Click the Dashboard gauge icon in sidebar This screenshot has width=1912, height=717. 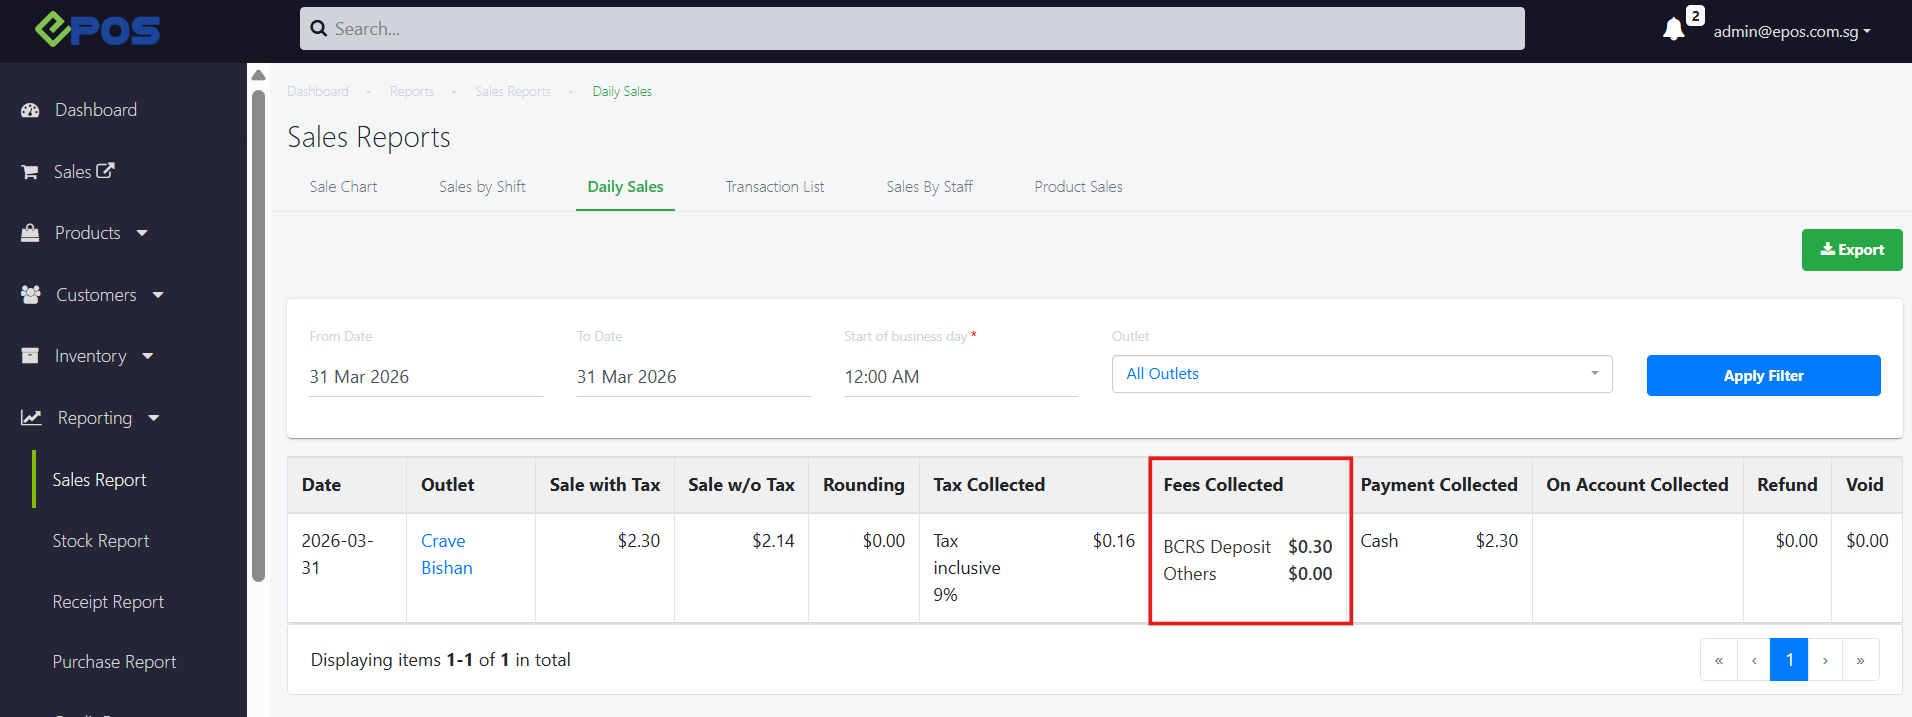point(30,111)
